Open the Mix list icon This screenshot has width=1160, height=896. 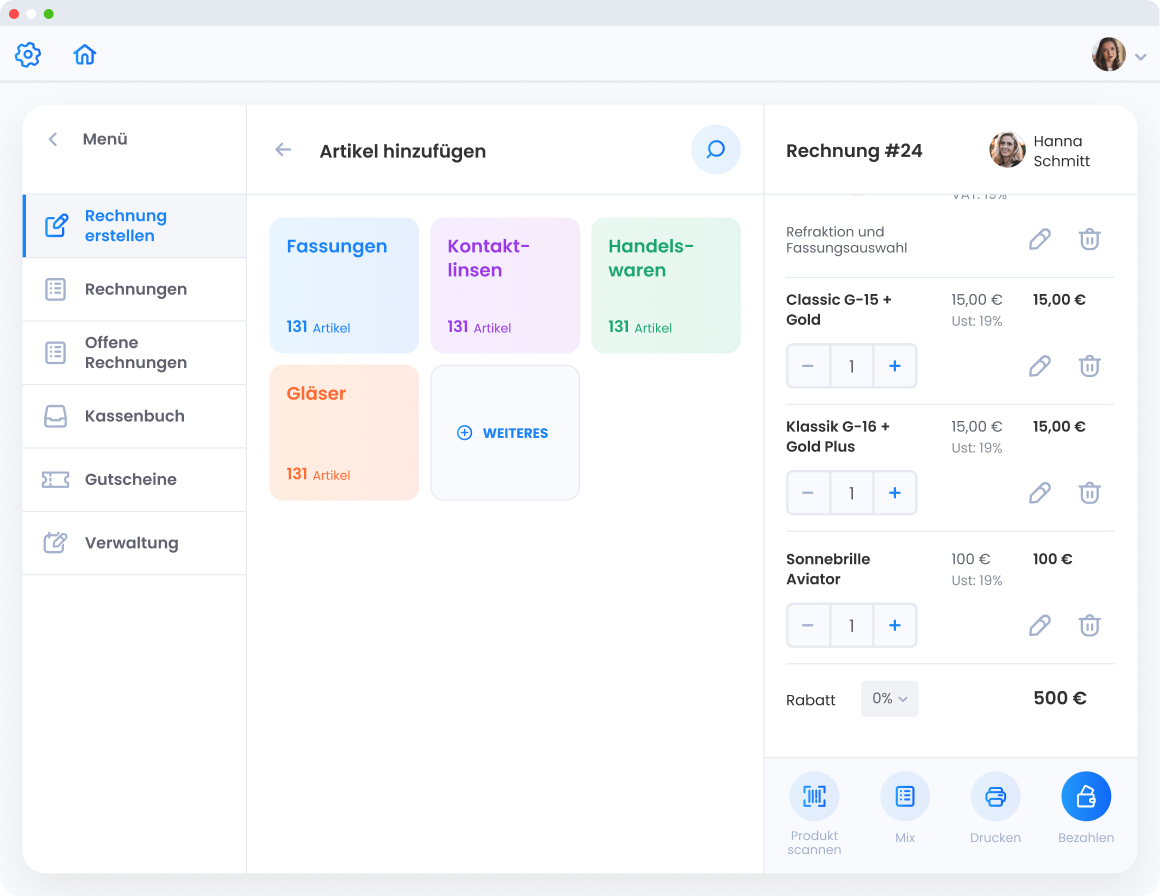[x=904, y=796]
